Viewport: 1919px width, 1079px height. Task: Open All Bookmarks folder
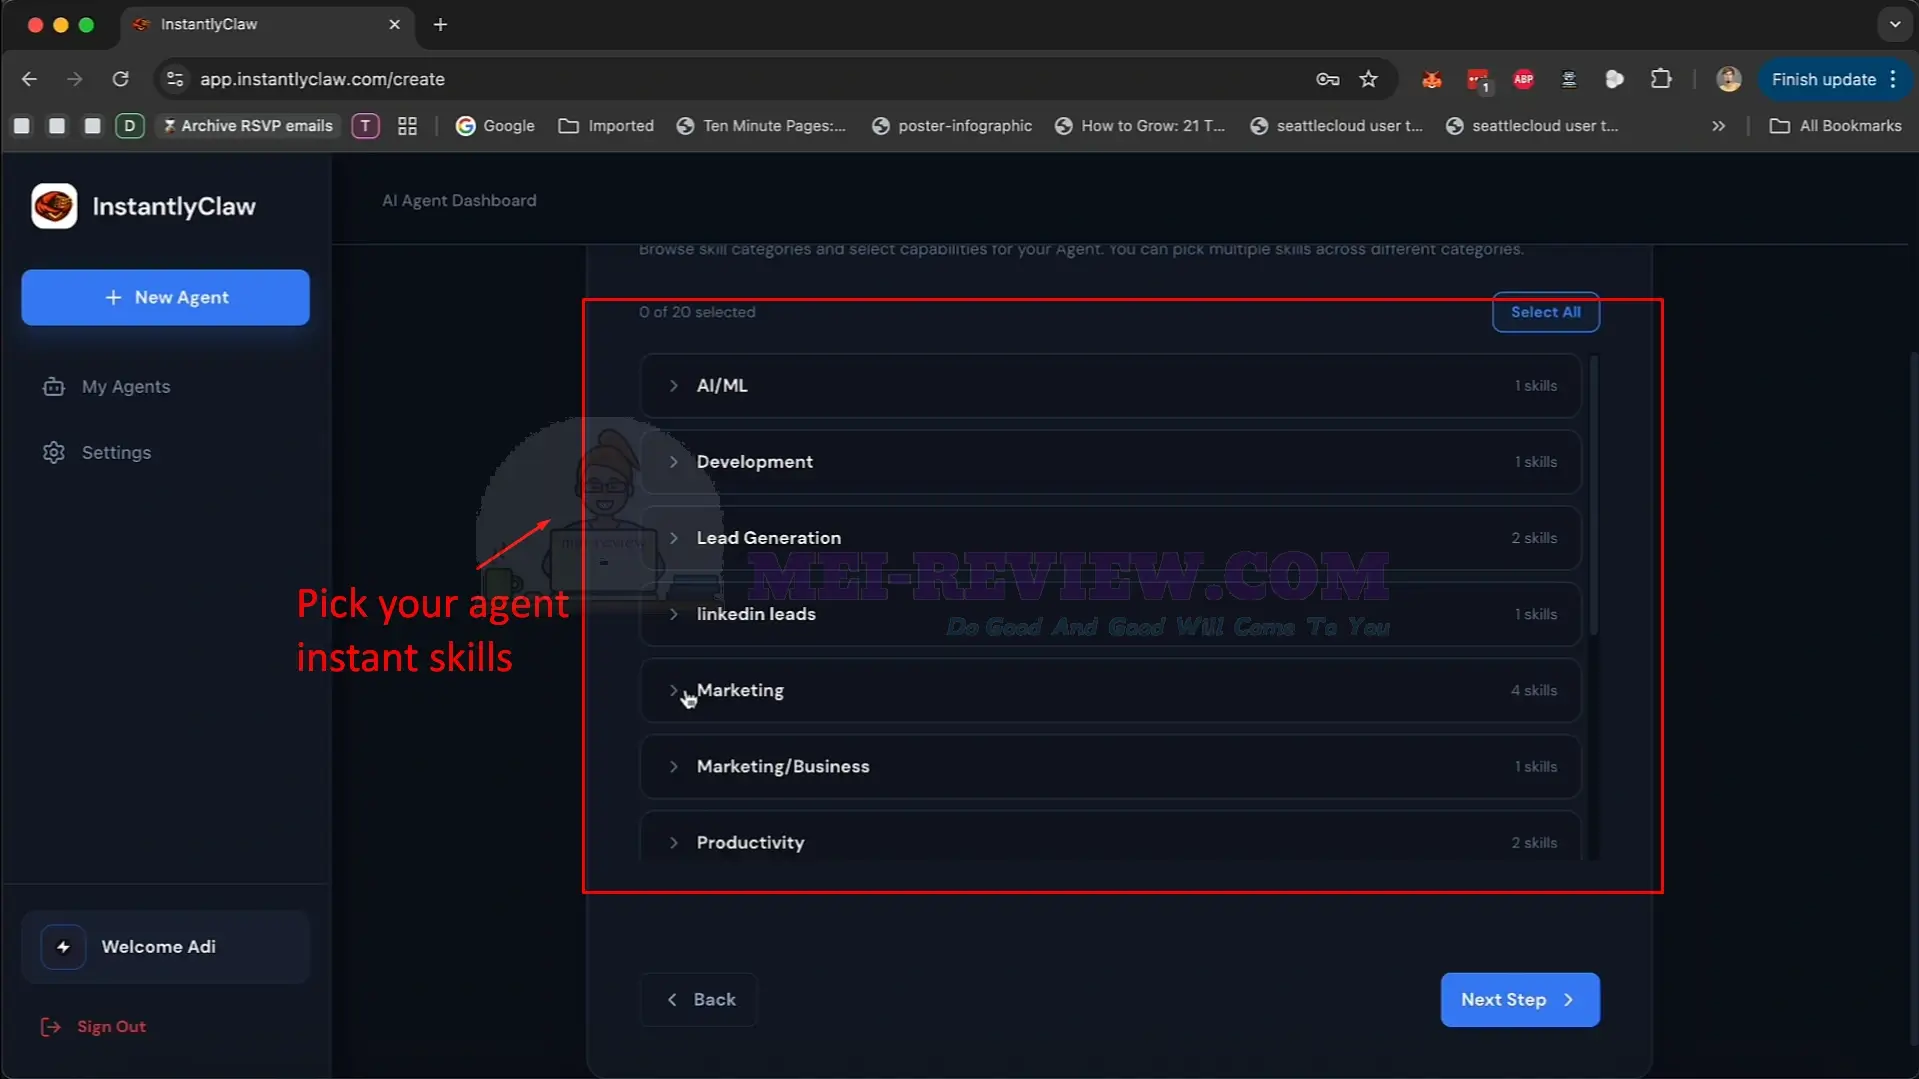click(1836, 126)
